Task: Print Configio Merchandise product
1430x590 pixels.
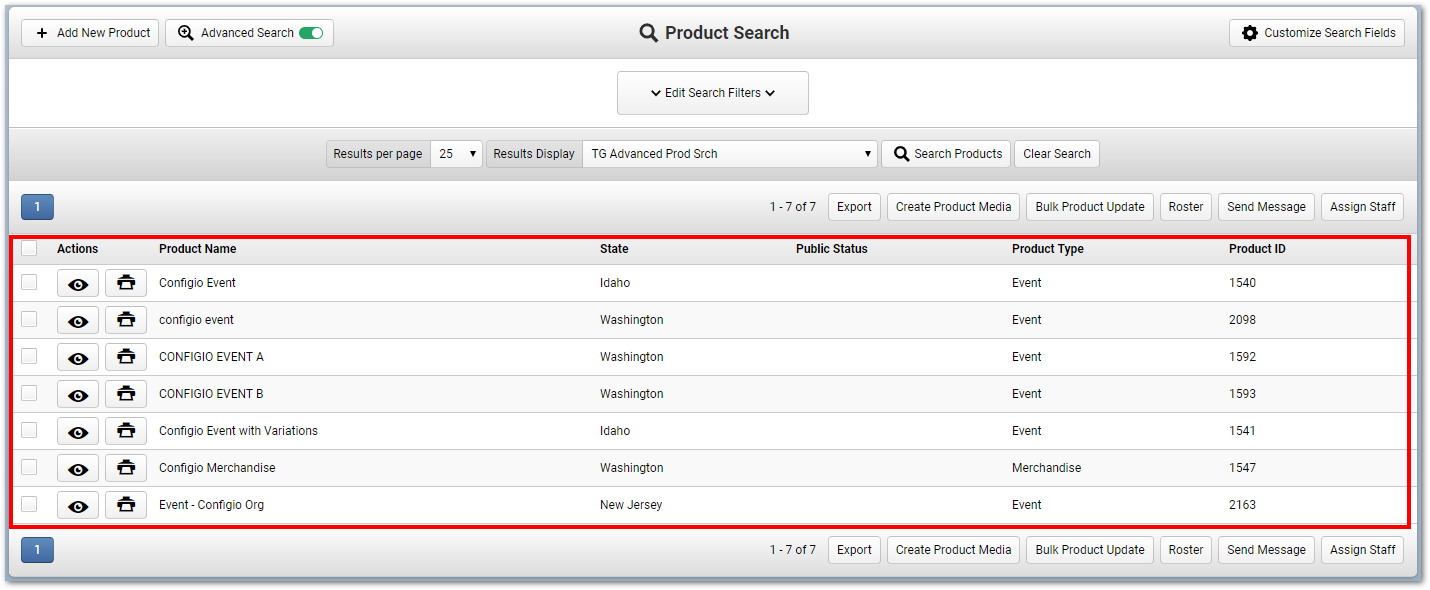Action: [126, 469]
